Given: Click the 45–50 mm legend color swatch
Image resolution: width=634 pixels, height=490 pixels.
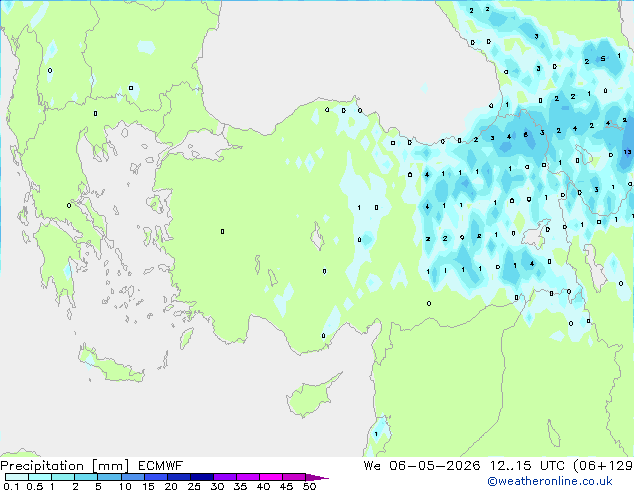Looking at the screenshot, I should pos(294,477).
